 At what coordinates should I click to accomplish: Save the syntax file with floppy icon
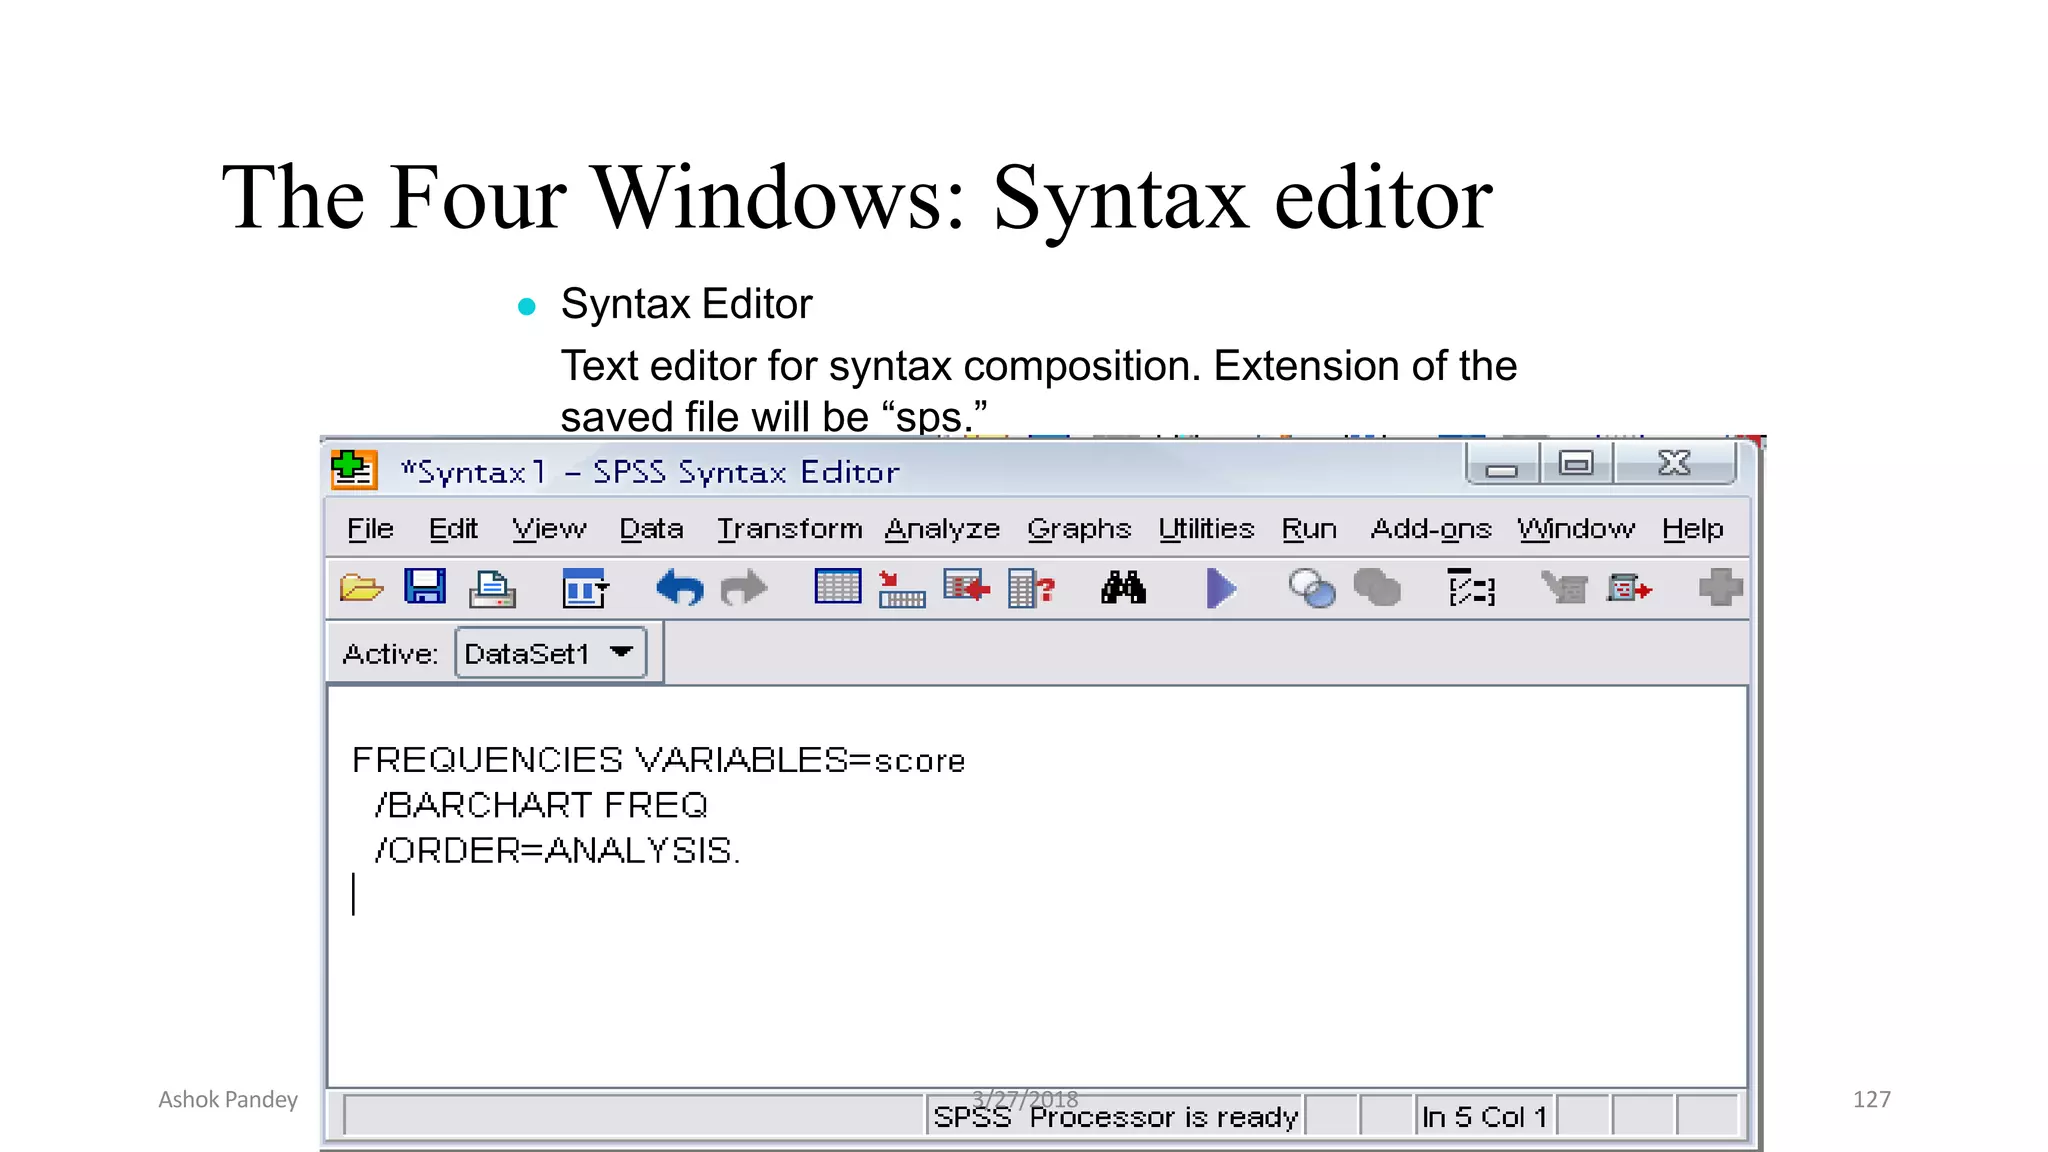pyautogui.click(x=425, y=587)
